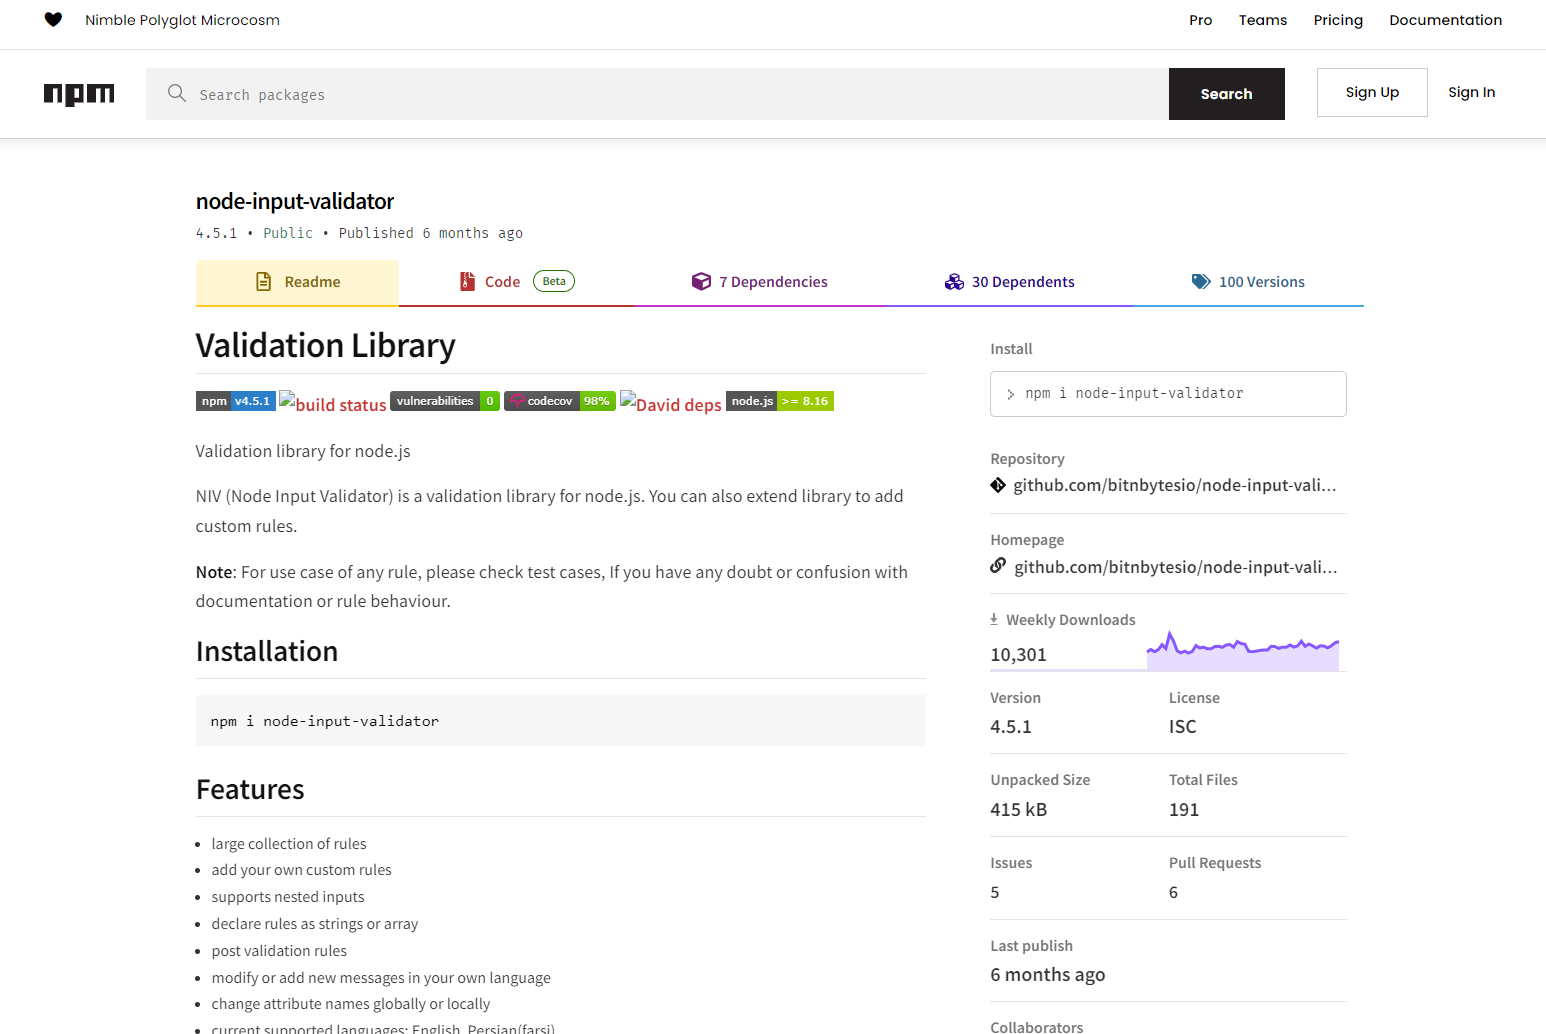
Task: Open the npm v4.5.1 badge
Action: (x=236, y=401)
